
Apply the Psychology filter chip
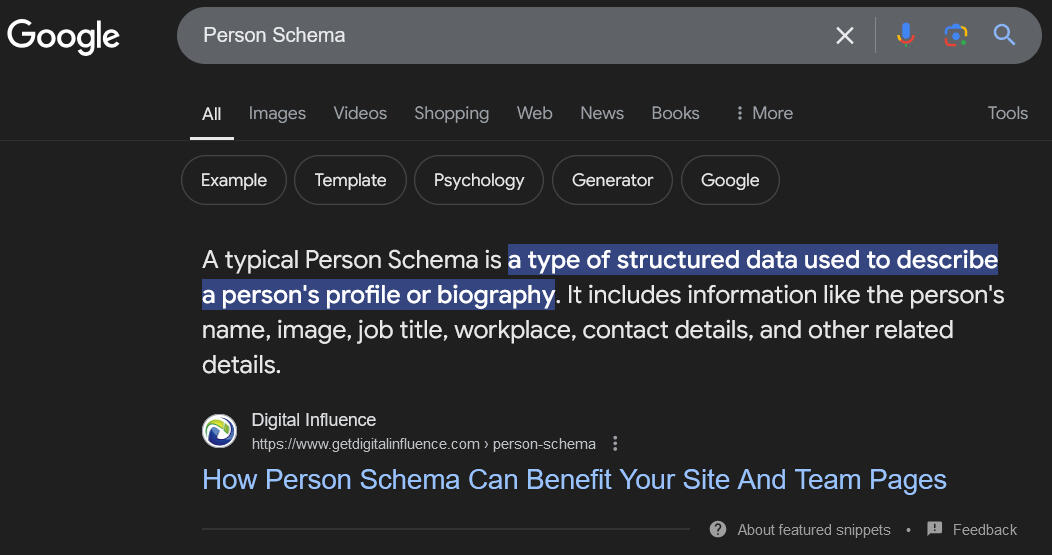(x=479, y=180)
